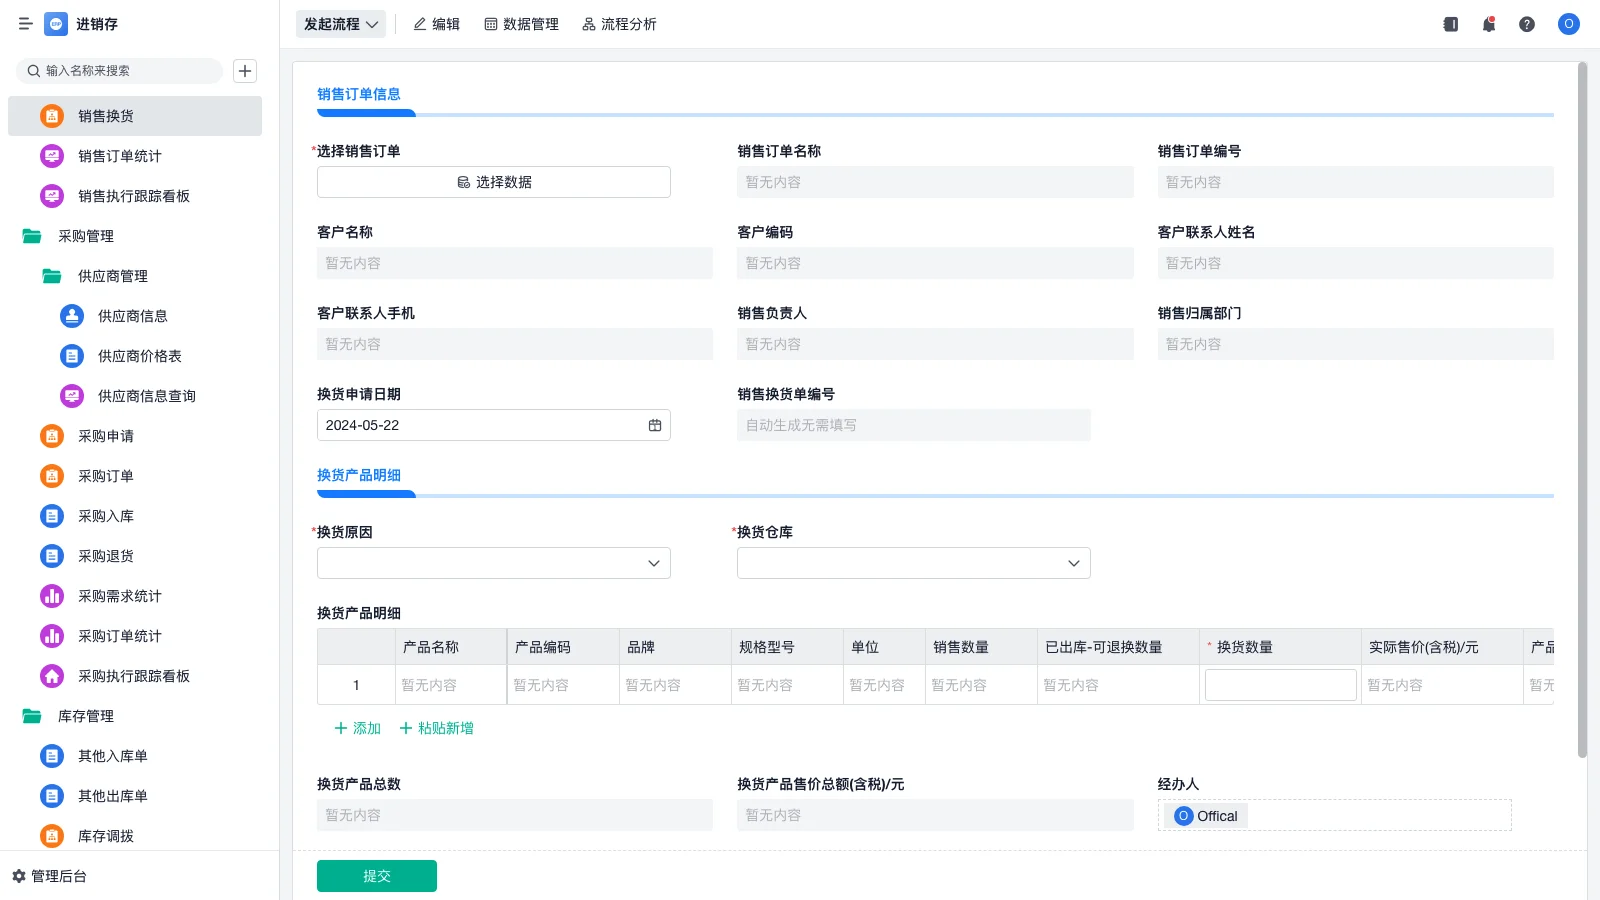Select the 销售订单统计 chart icon in sidebar
The height and width of the screenshot is (900, 1600).
[x=51, y=155]
